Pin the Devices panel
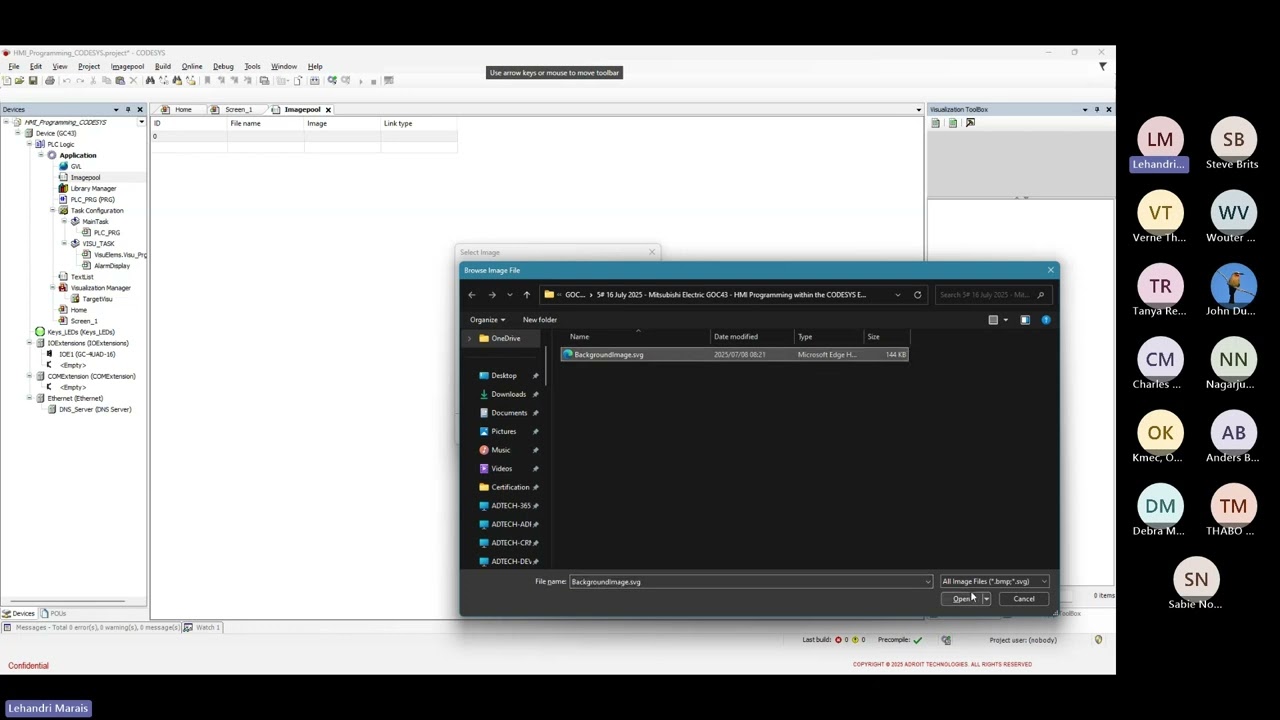 [x=128, y=109]
